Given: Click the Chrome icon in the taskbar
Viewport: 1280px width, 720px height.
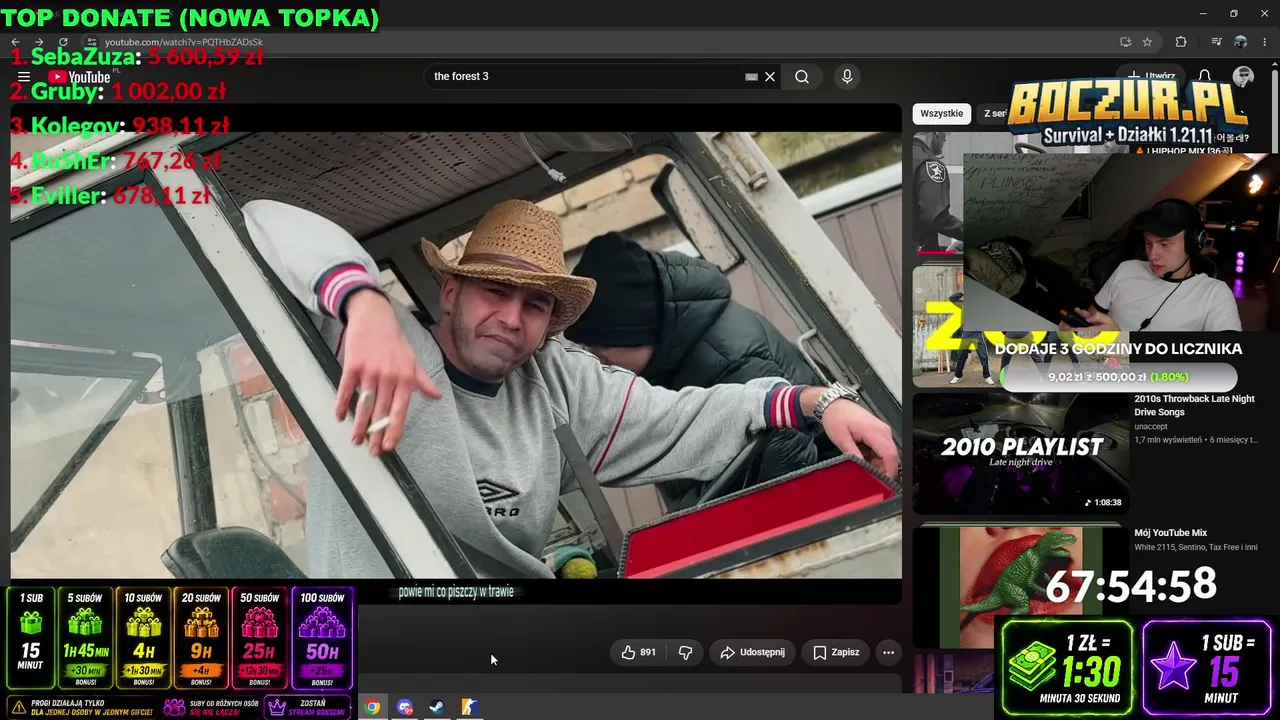Looking at the screenshot, I should tap(372, 707).
